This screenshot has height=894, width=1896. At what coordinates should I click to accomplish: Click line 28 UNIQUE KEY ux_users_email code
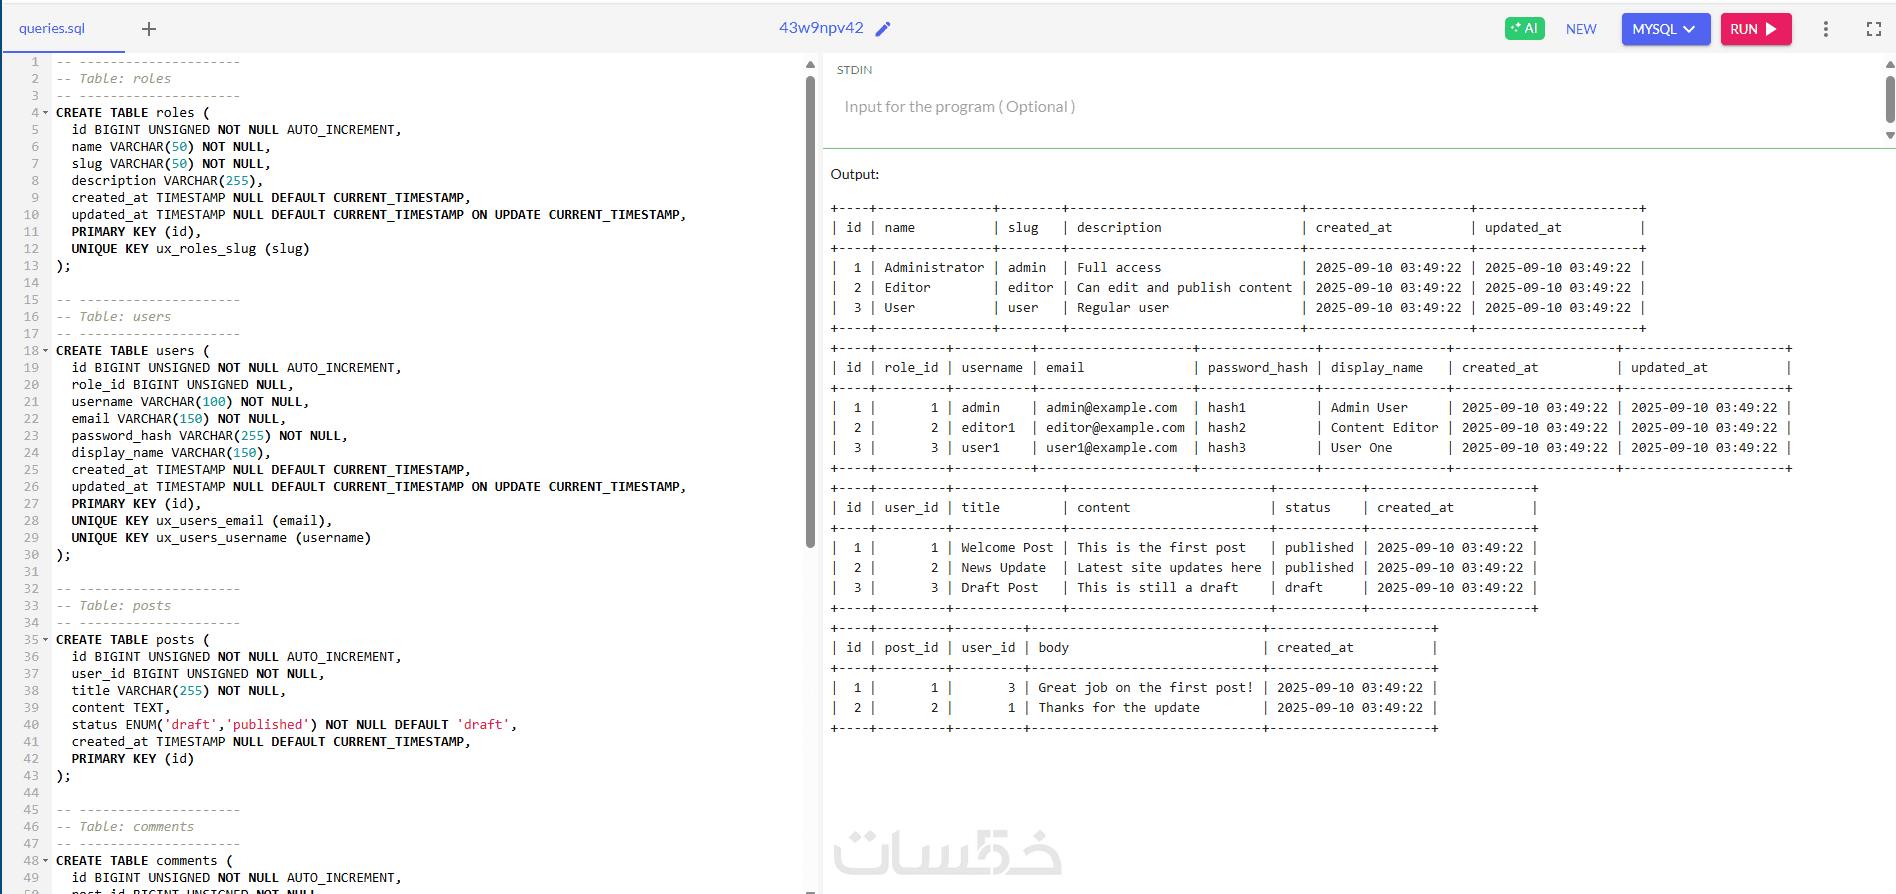click(x=202, y=521)
